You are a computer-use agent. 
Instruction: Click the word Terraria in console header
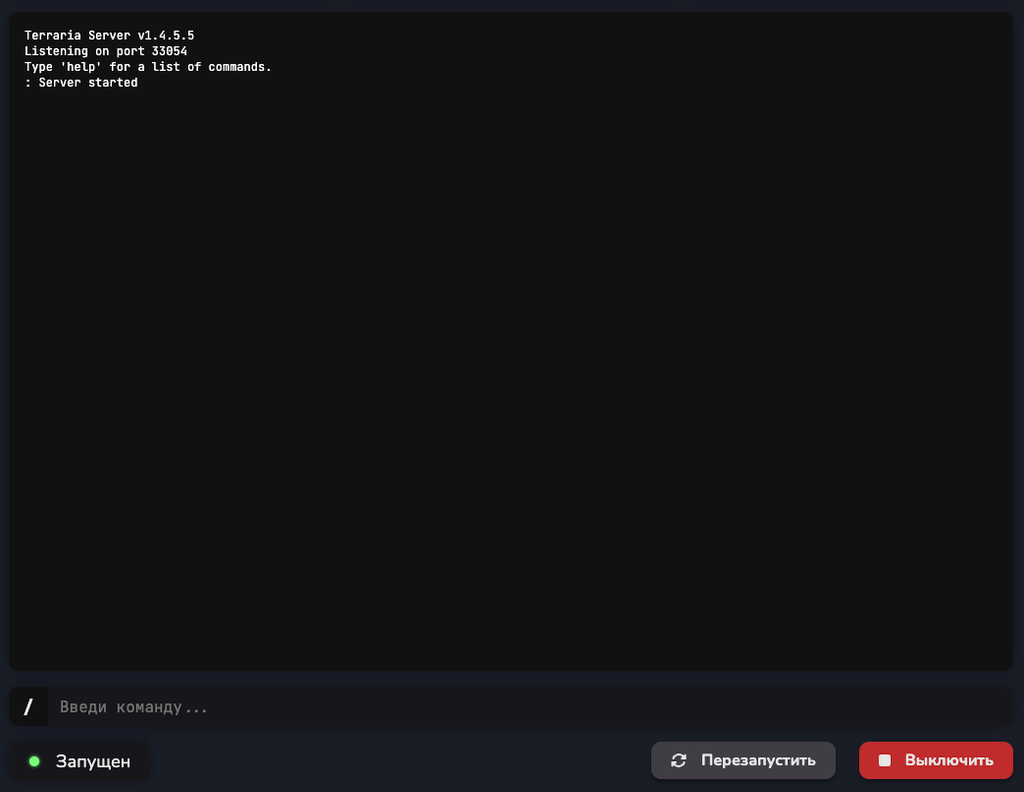click(53, 35)
